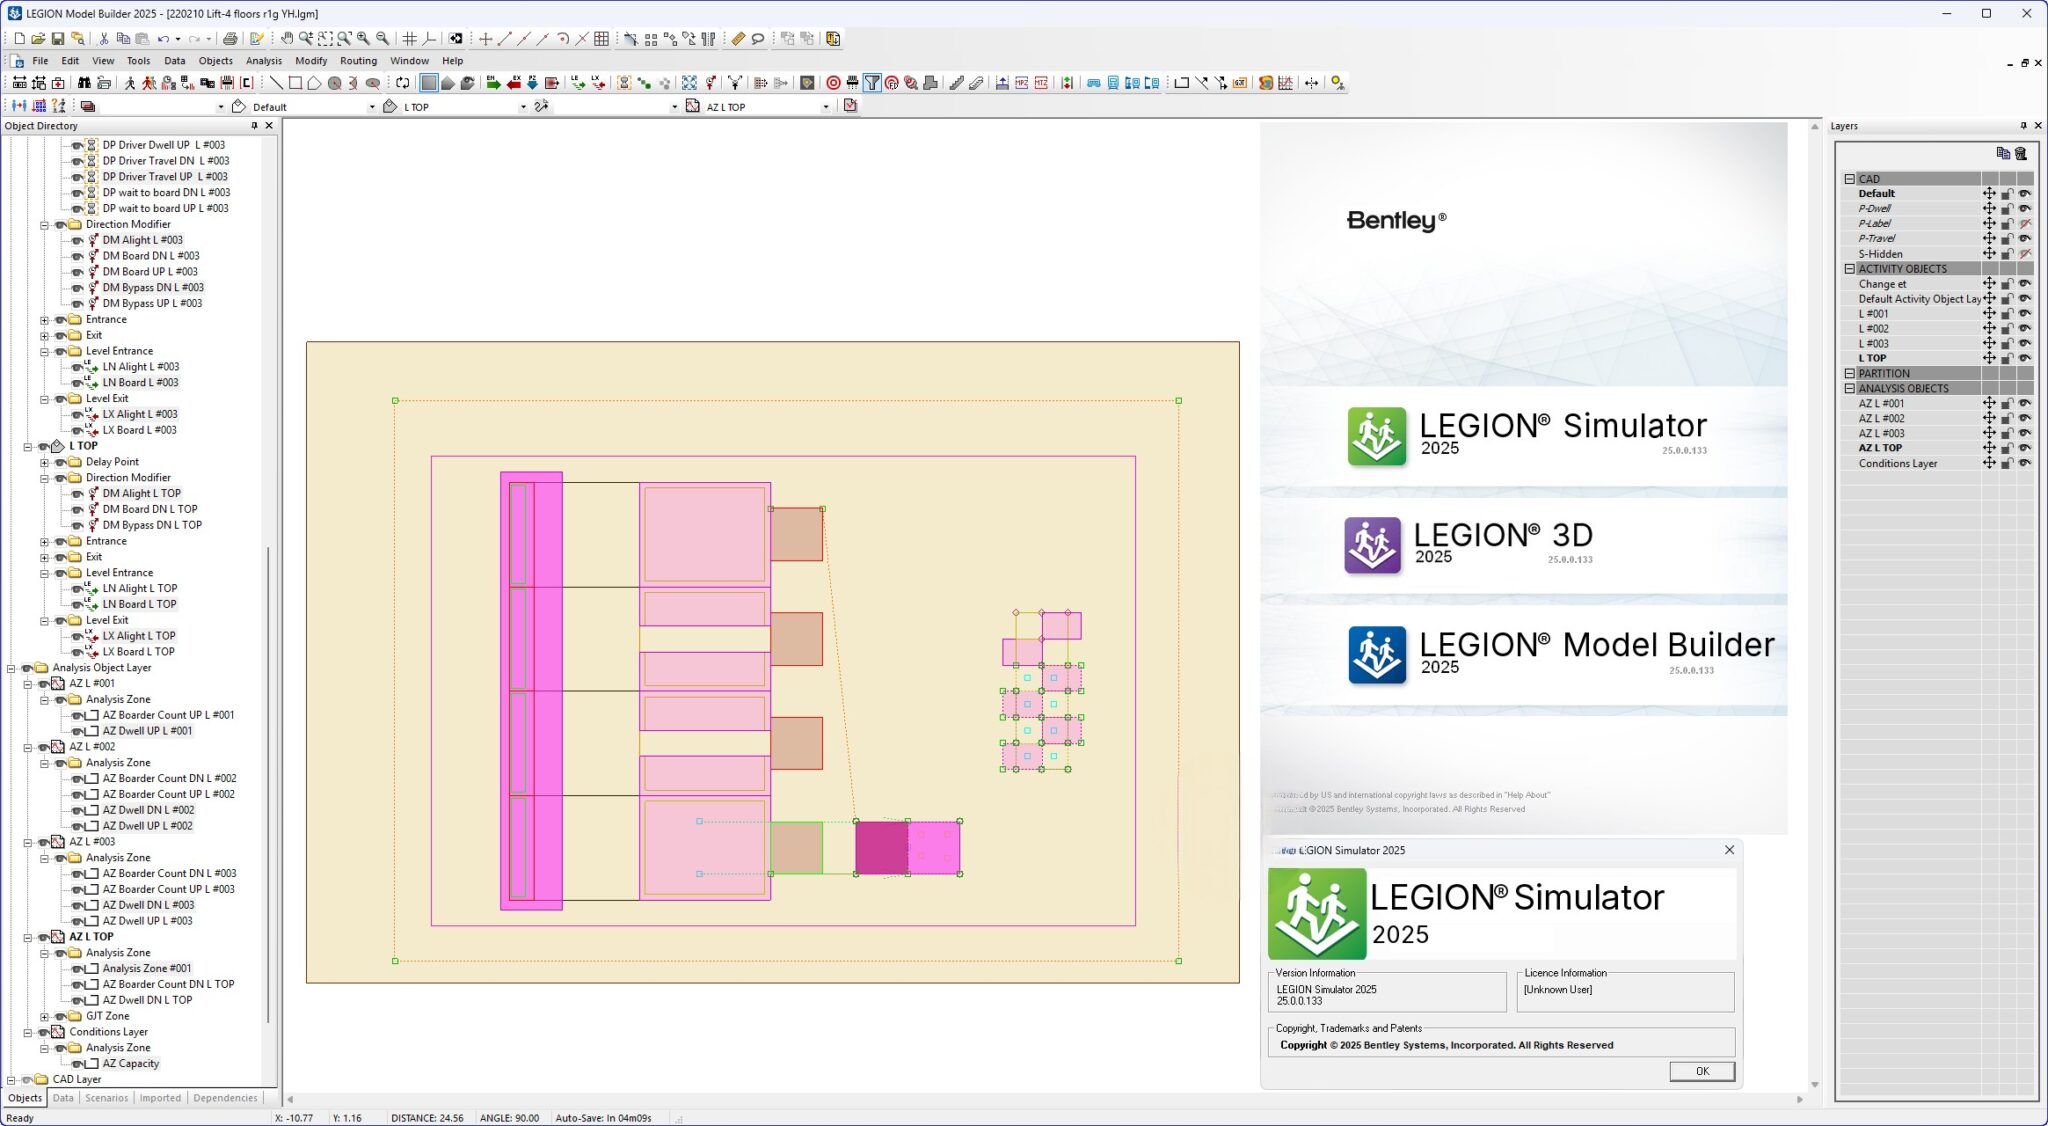Select the red Exit arrow tool

(x=513, y=83)
